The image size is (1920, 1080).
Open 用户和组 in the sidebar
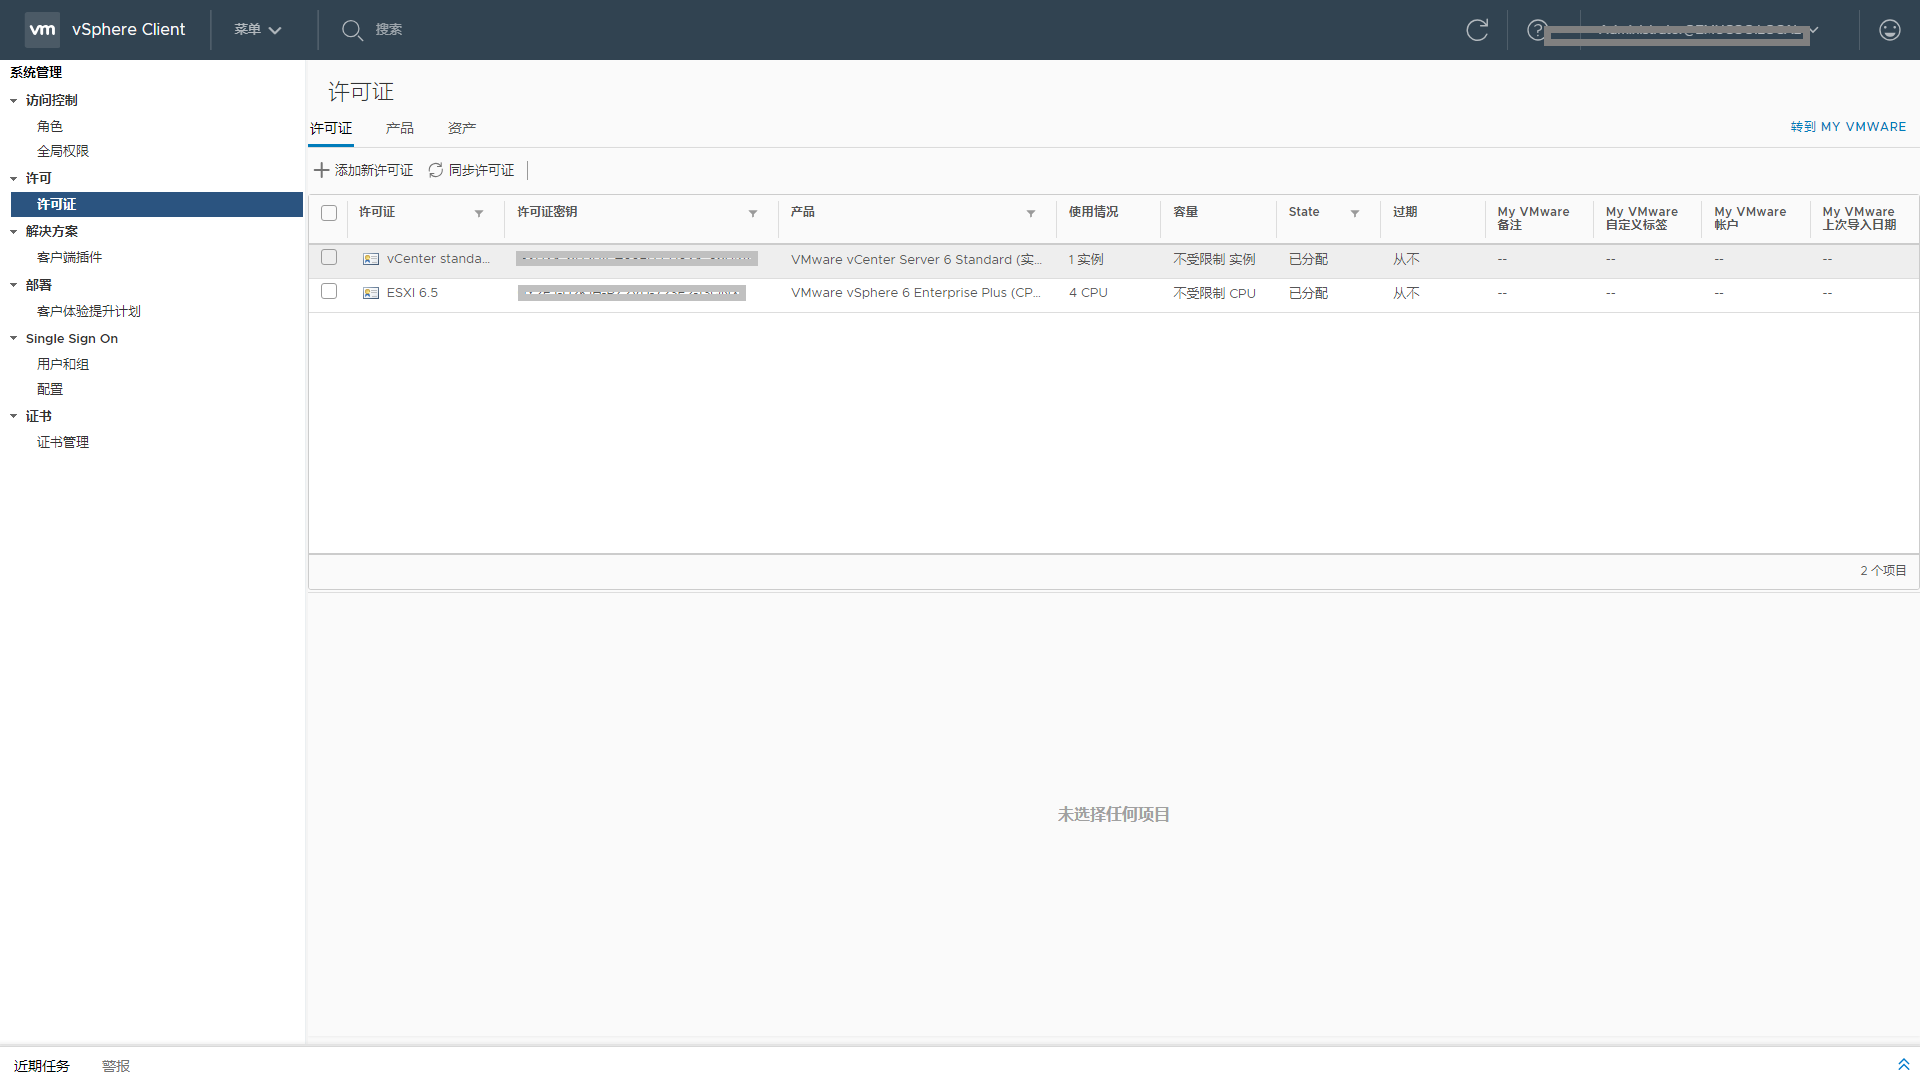click(63, 364)
